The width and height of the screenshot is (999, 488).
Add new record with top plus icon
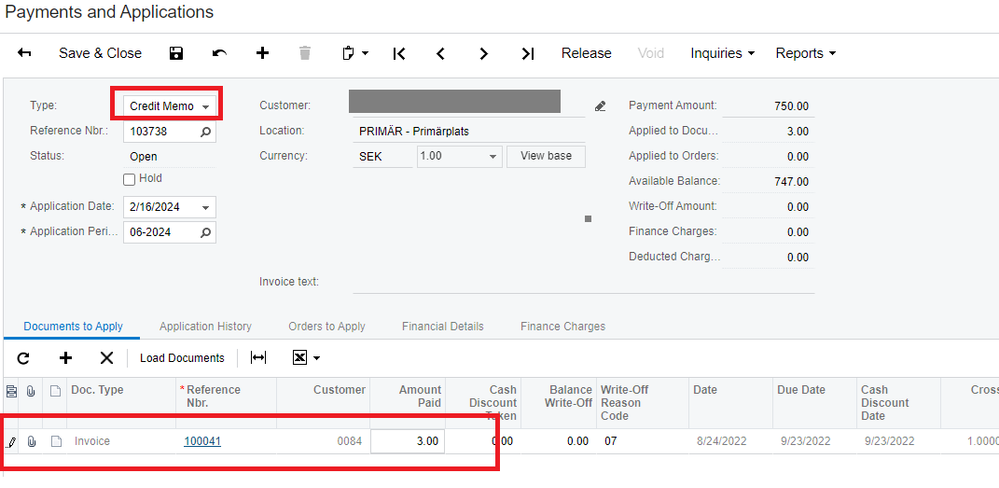coord(262,54)
